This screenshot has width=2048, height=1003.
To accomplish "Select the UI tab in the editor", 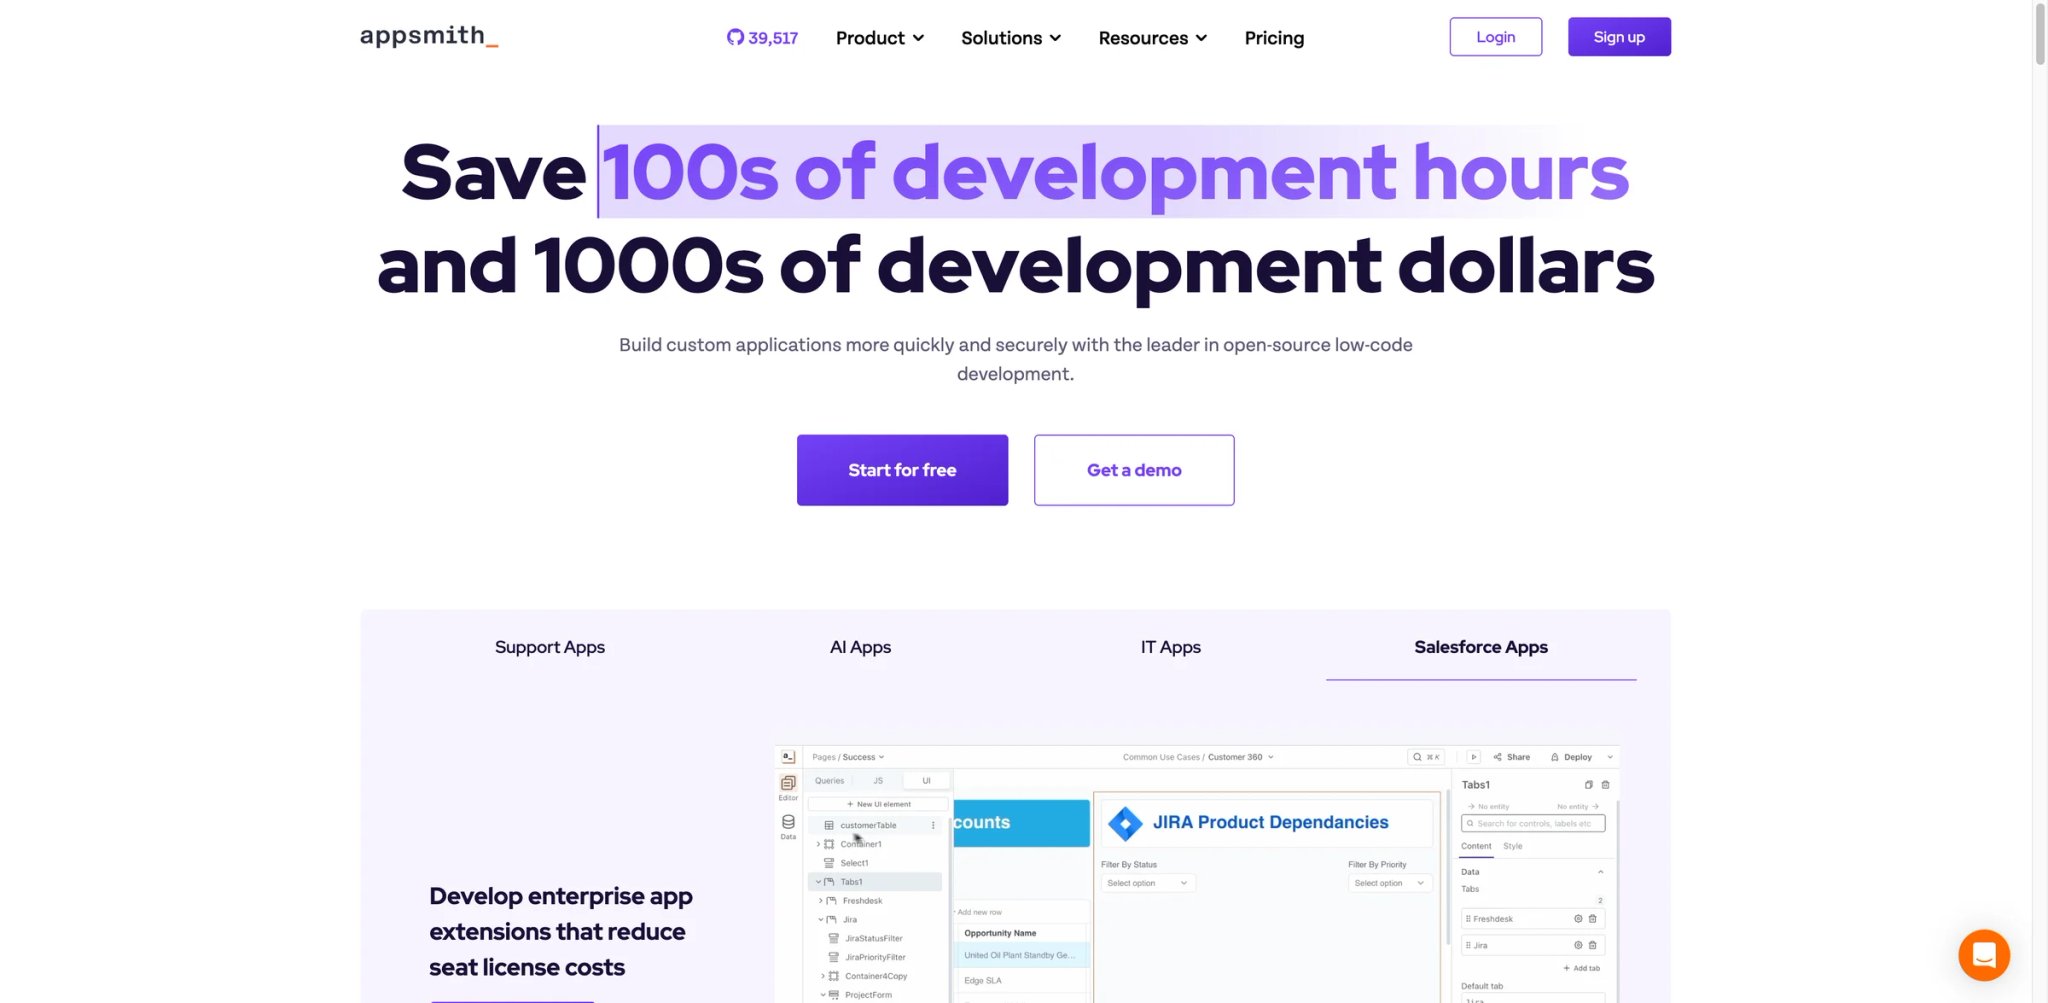I will tap(926, 781).
